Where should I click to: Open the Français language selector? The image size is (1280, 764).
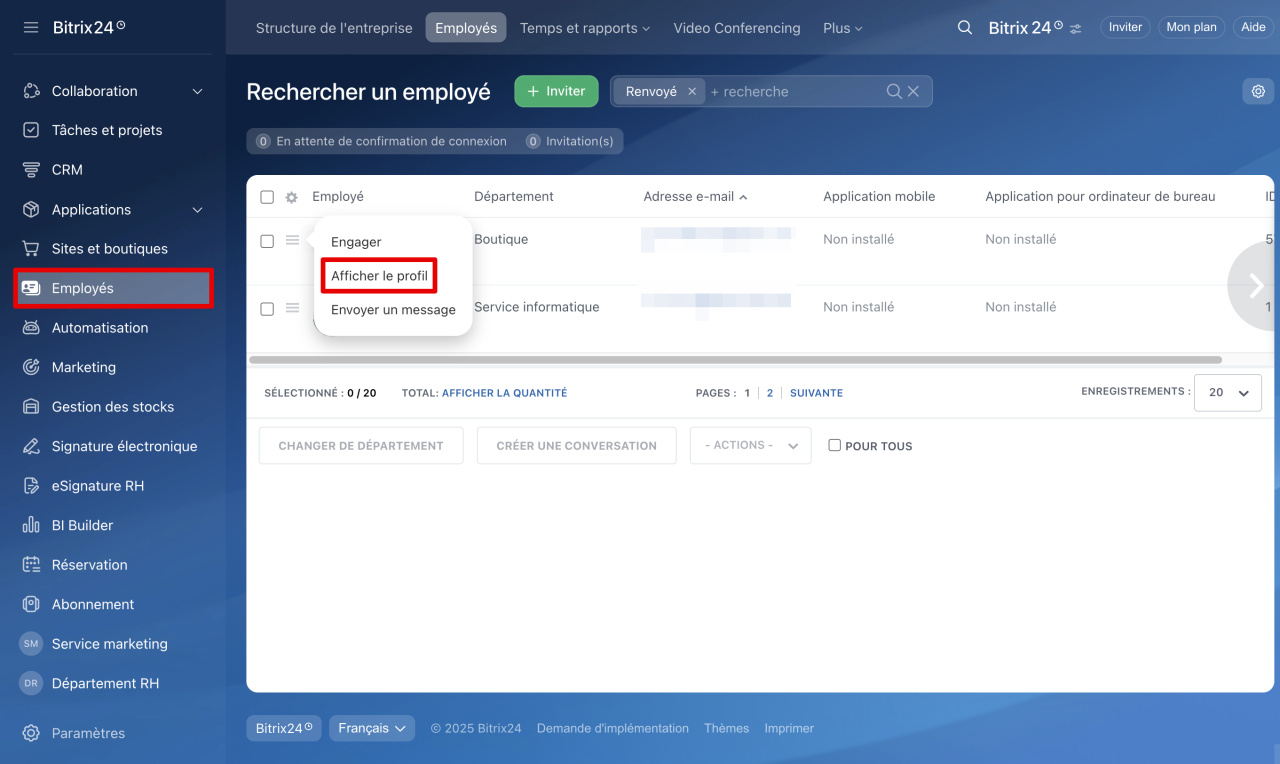[x=372, y=728]
